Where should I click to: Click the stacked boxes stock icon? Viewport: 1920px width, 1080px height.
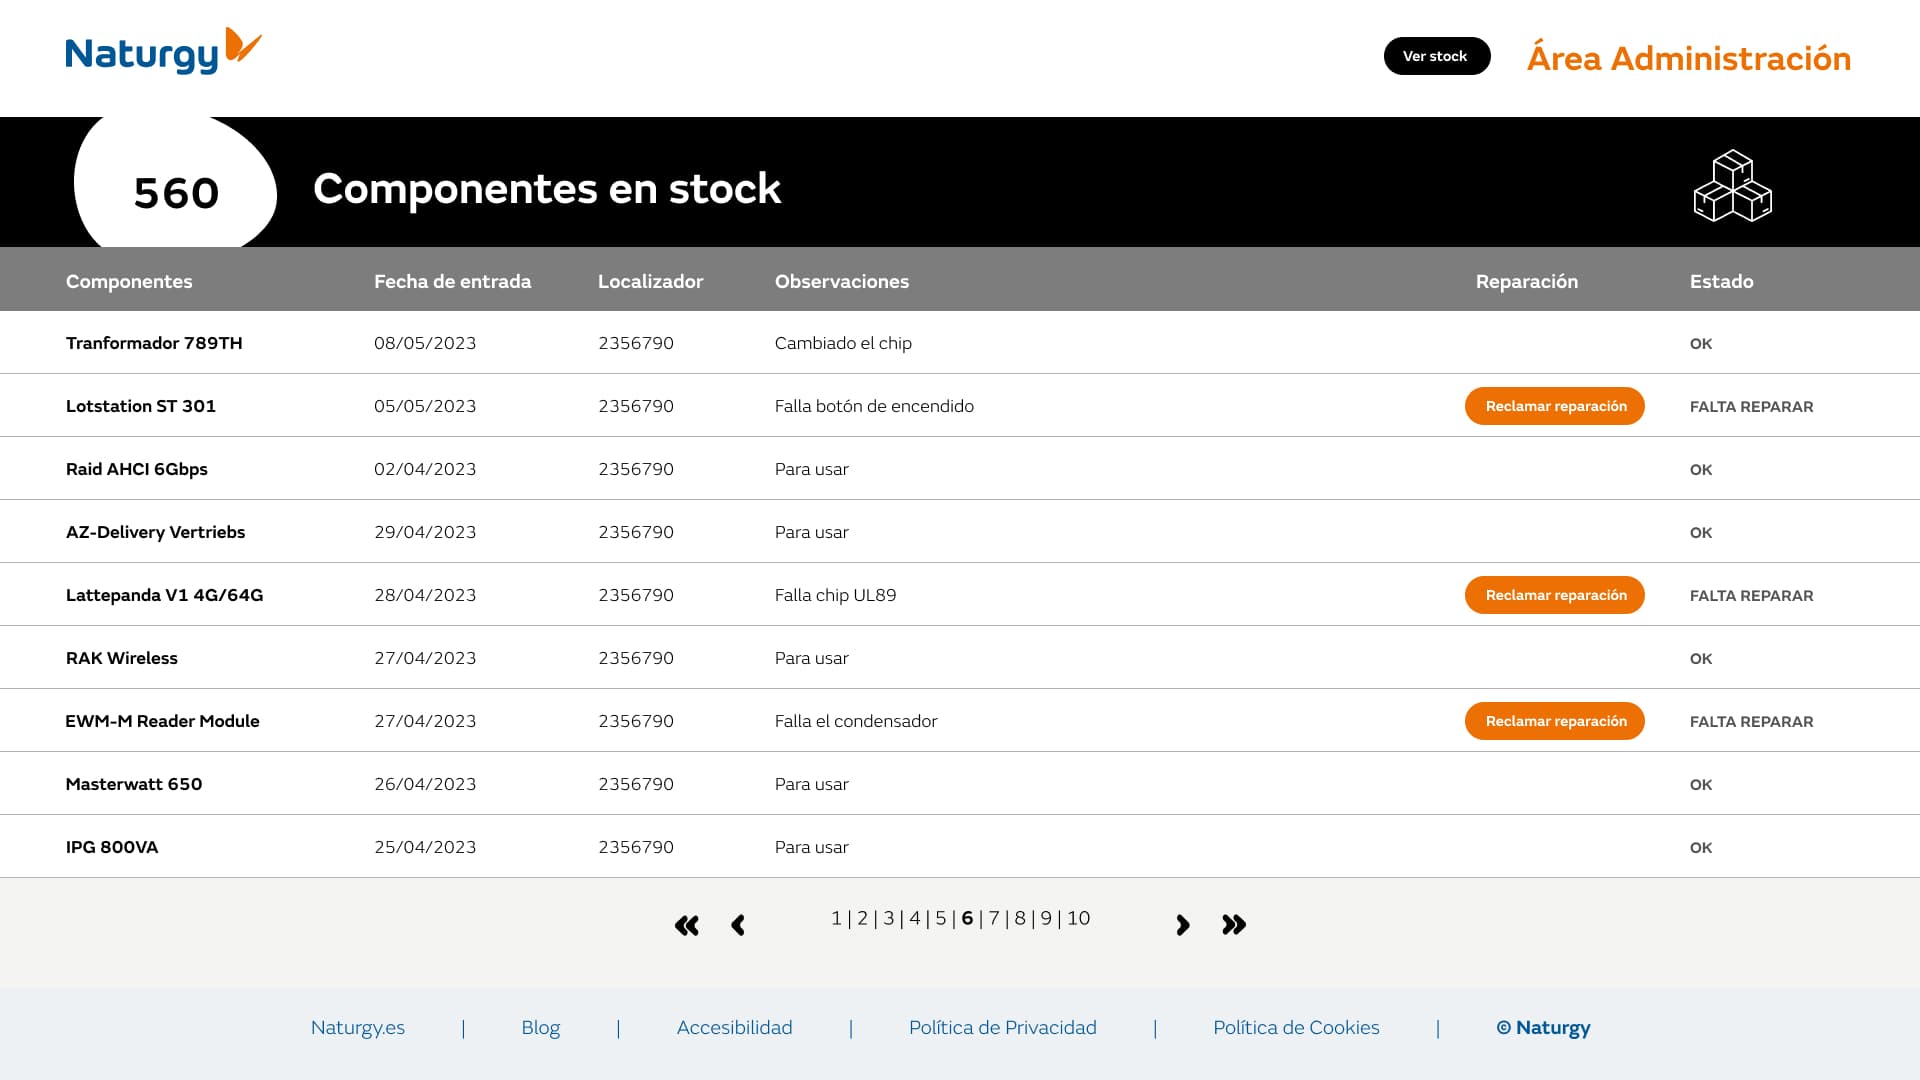[1732, 185]
